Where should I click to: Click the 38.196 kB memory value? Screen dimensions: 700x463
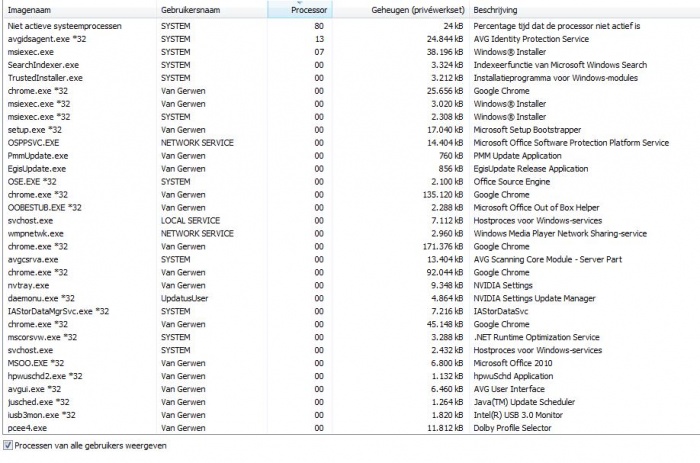(x=445, y=52)
